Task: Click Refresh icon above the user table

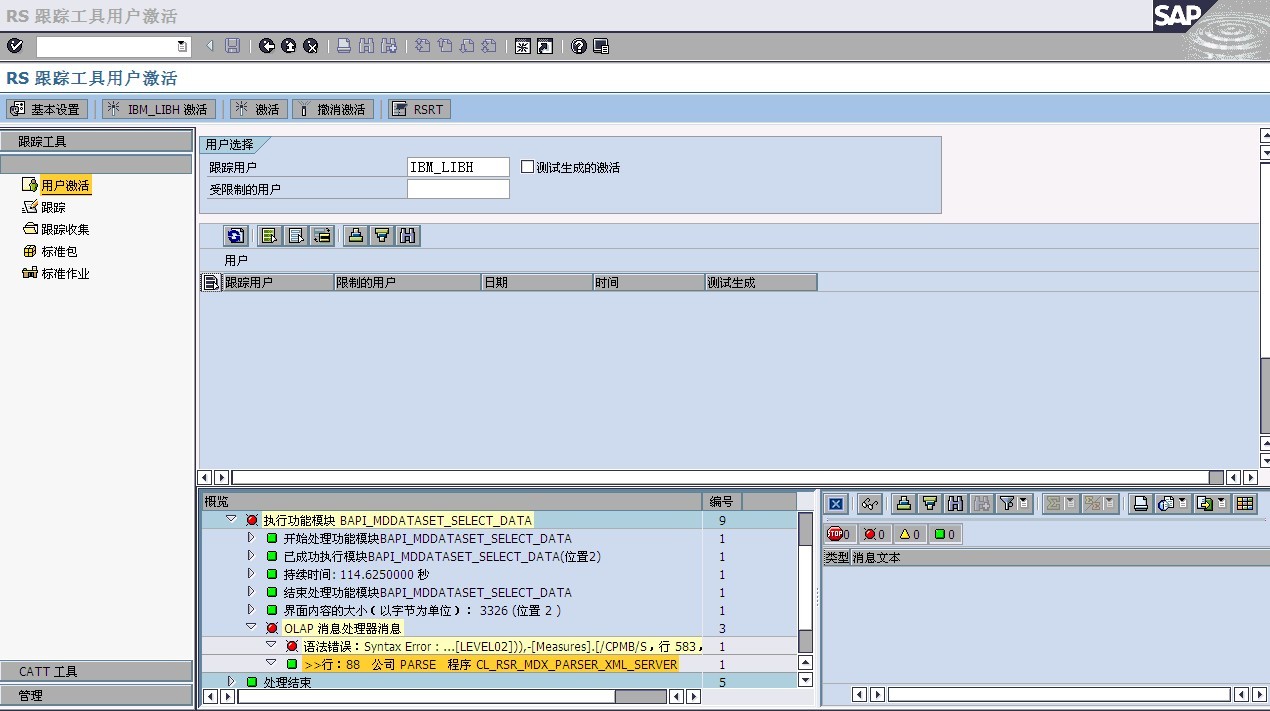Action: 235,236
